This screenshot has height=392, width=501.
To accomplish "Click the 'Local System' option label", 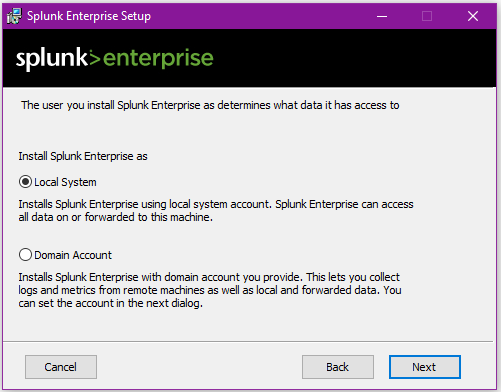I will (x=65, y=182).
